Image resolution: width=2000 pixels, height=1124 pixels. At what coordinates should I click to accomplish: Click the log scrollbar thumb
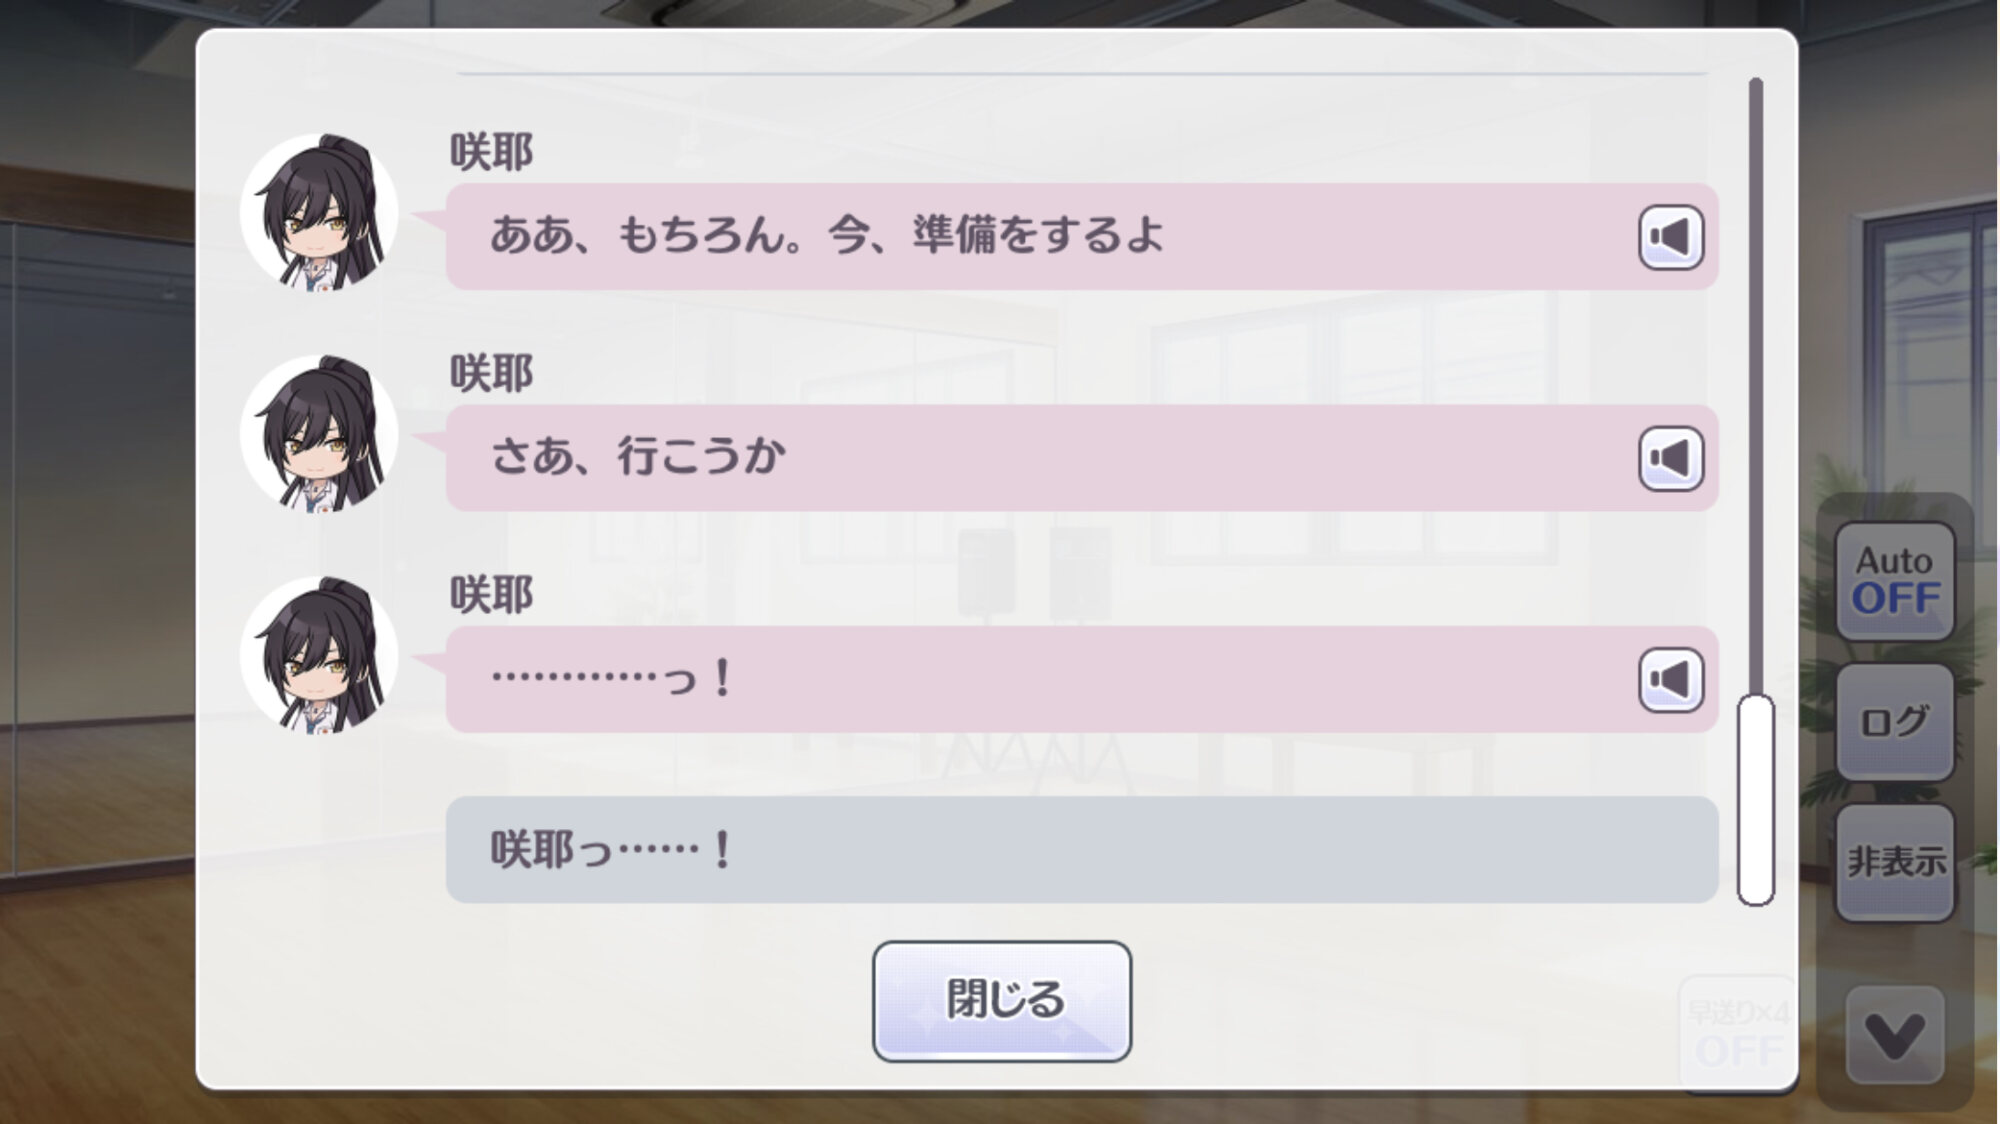pyautogui.click(x=1755, y=800)
